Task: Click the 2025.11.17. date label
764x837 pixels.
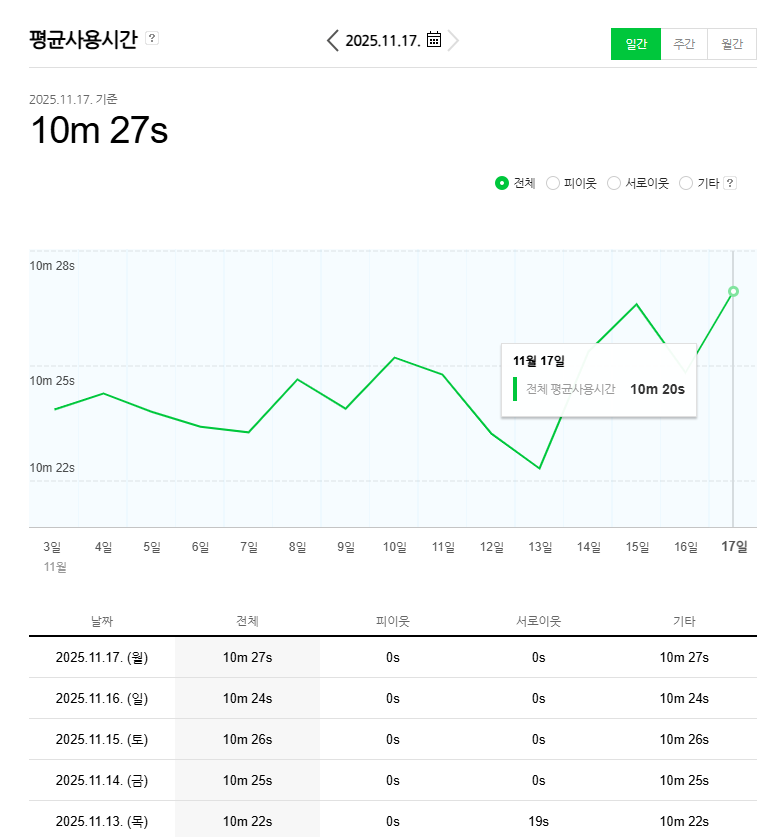Action: 387,39
